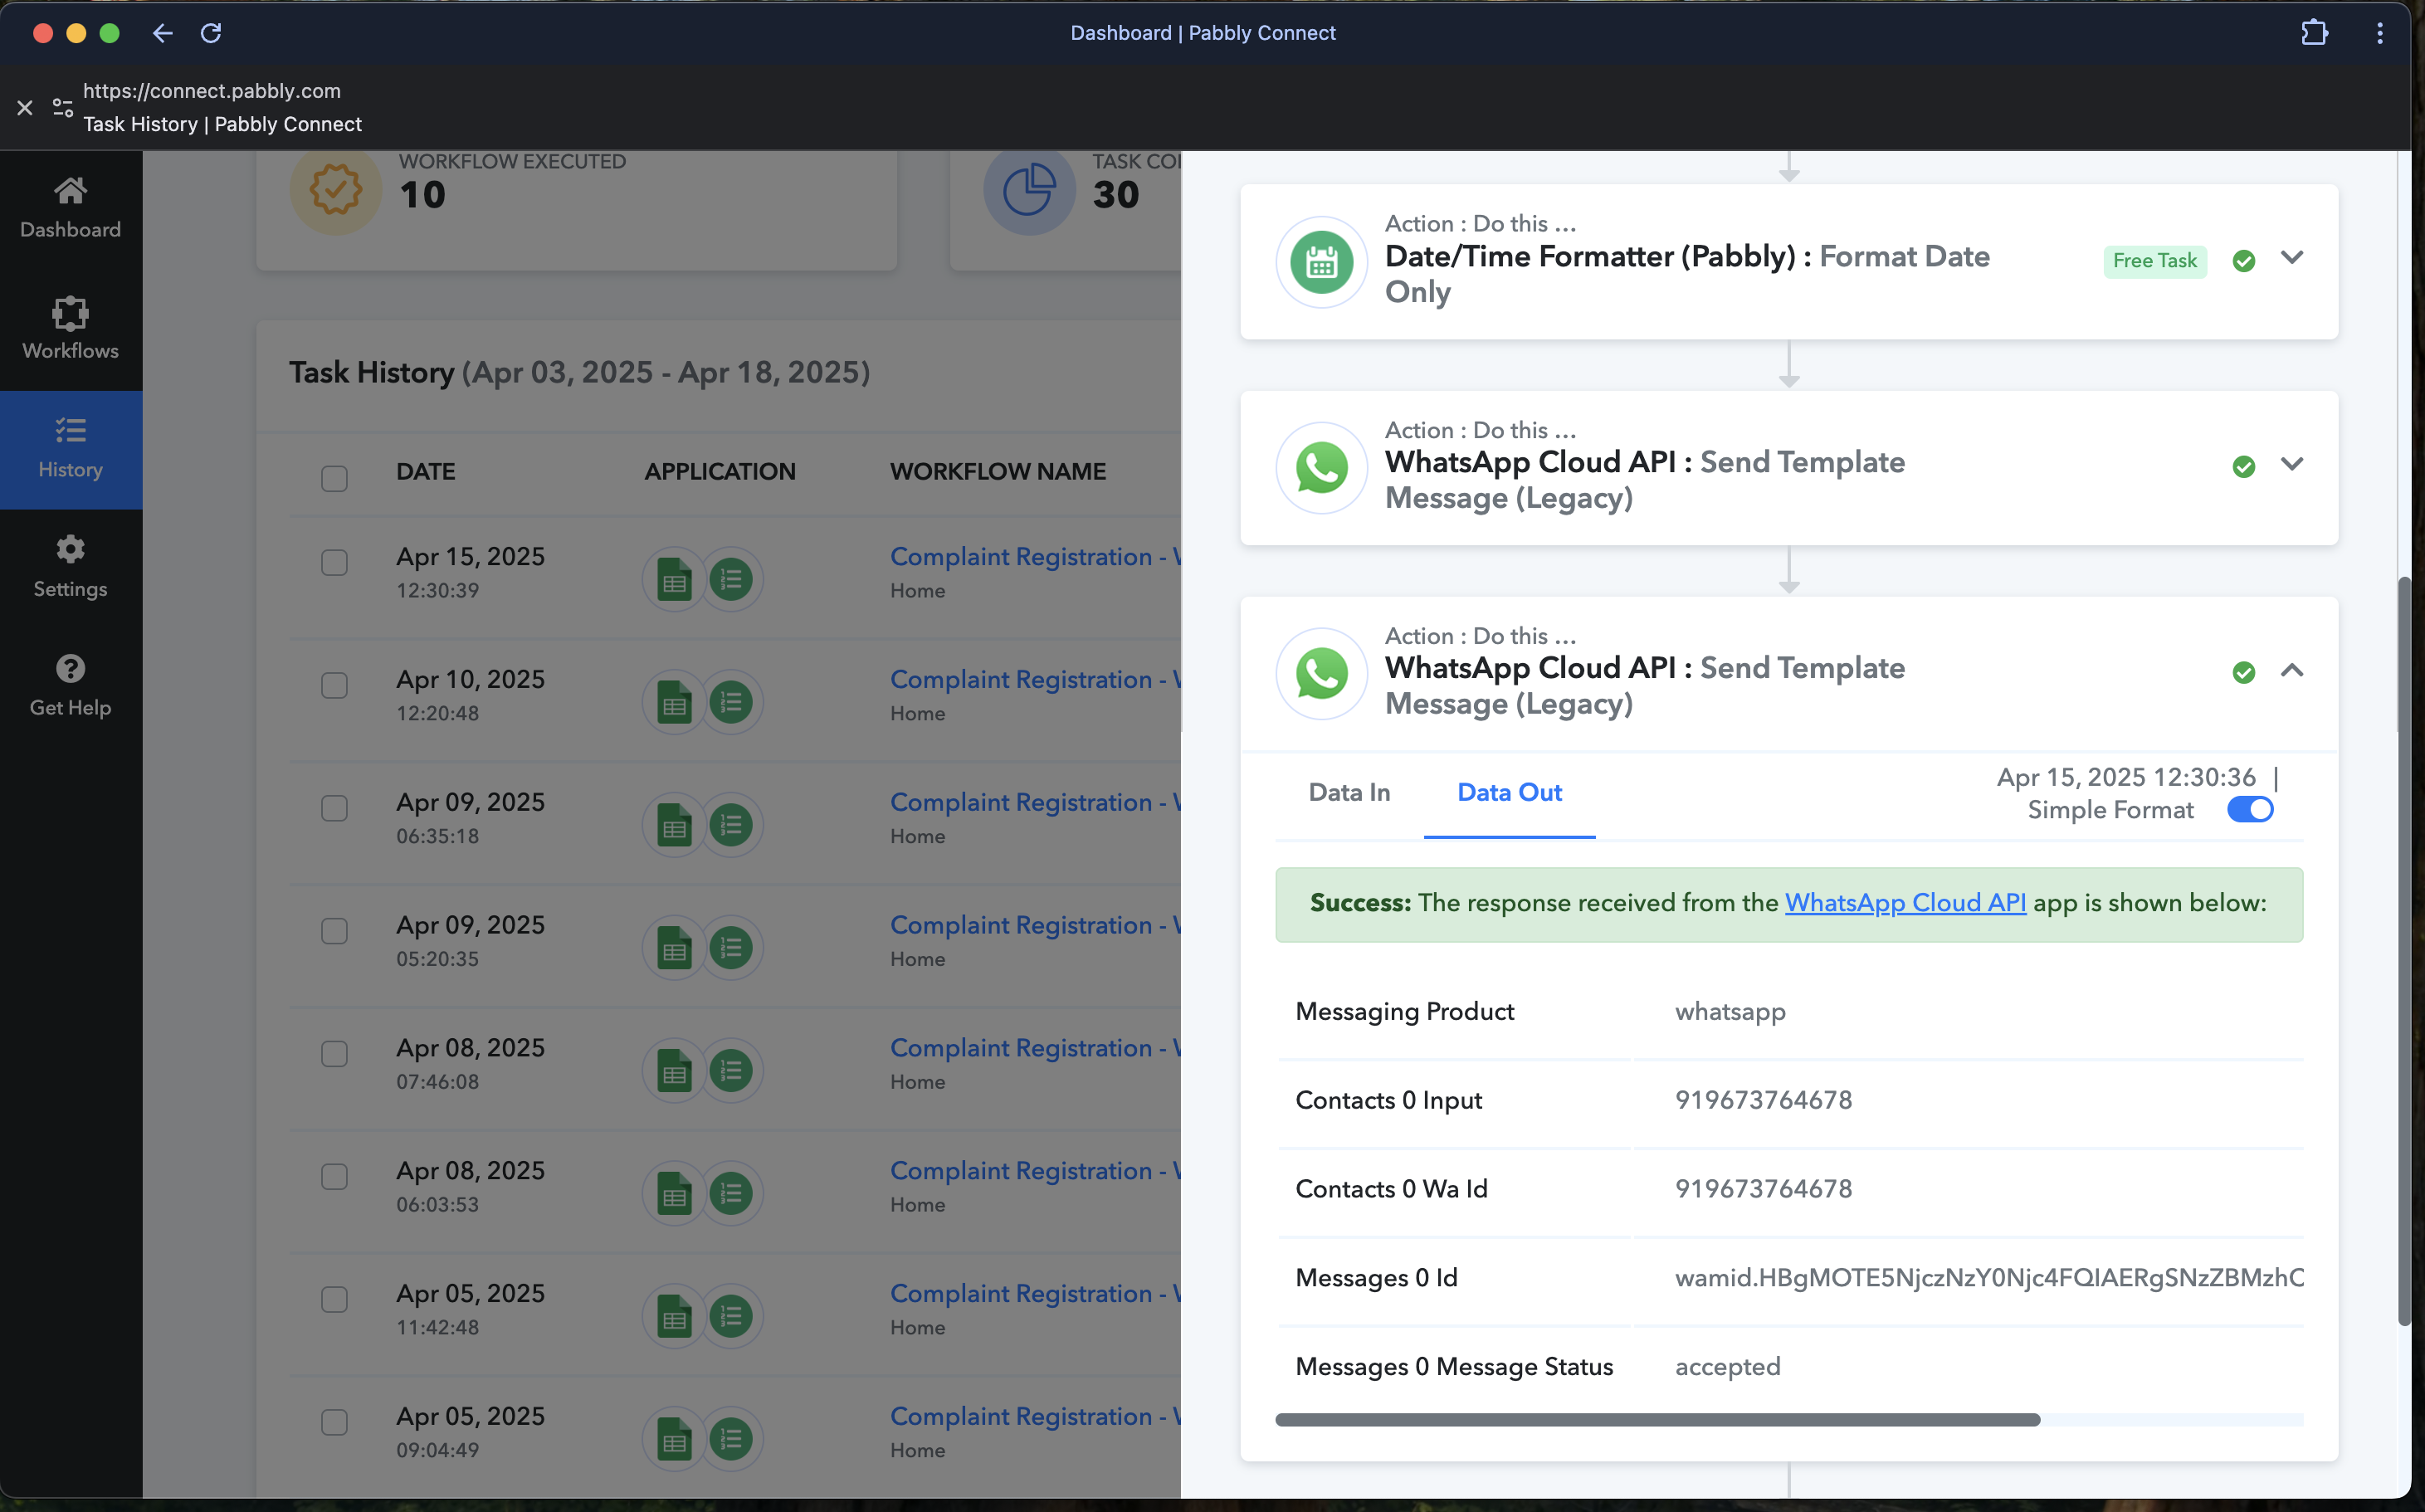Reload the page with refresh icon
Image resolution: width=2425 pixels, height=1512 pixels.
[x=211, y=33]
